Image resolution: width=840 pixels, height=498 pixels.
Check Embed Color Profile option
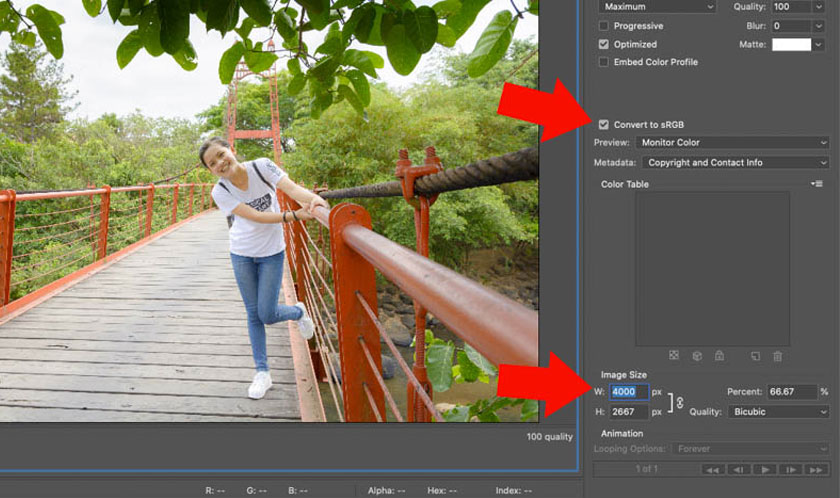[603, 62]
